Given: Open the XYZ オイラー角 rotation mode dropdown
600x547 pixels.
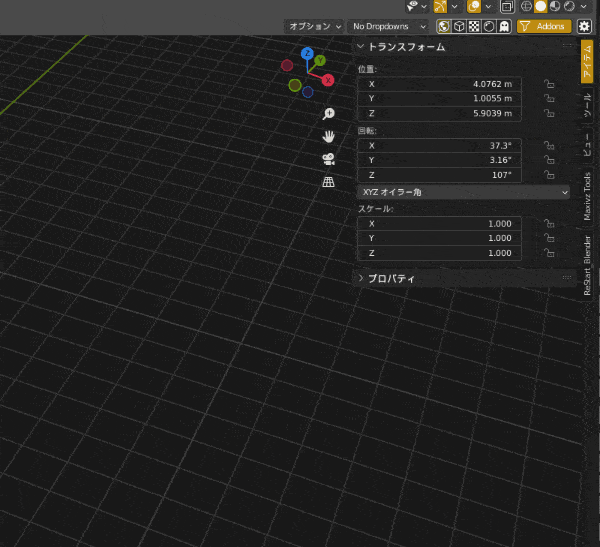Looking at the screenshot, I should click(463, 192).
